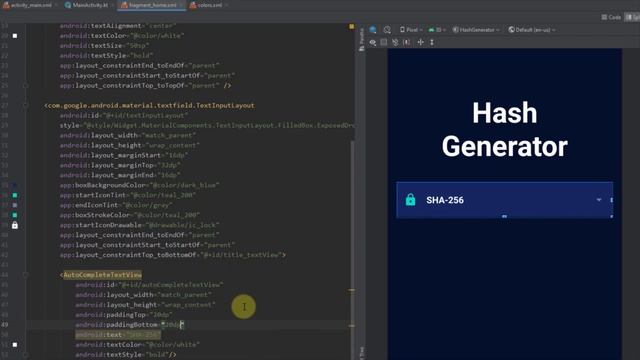Image resolution: width=640 pixels, height=360 pixels.
Task: Click the fold marker at line 25
Action: point(26,86)
